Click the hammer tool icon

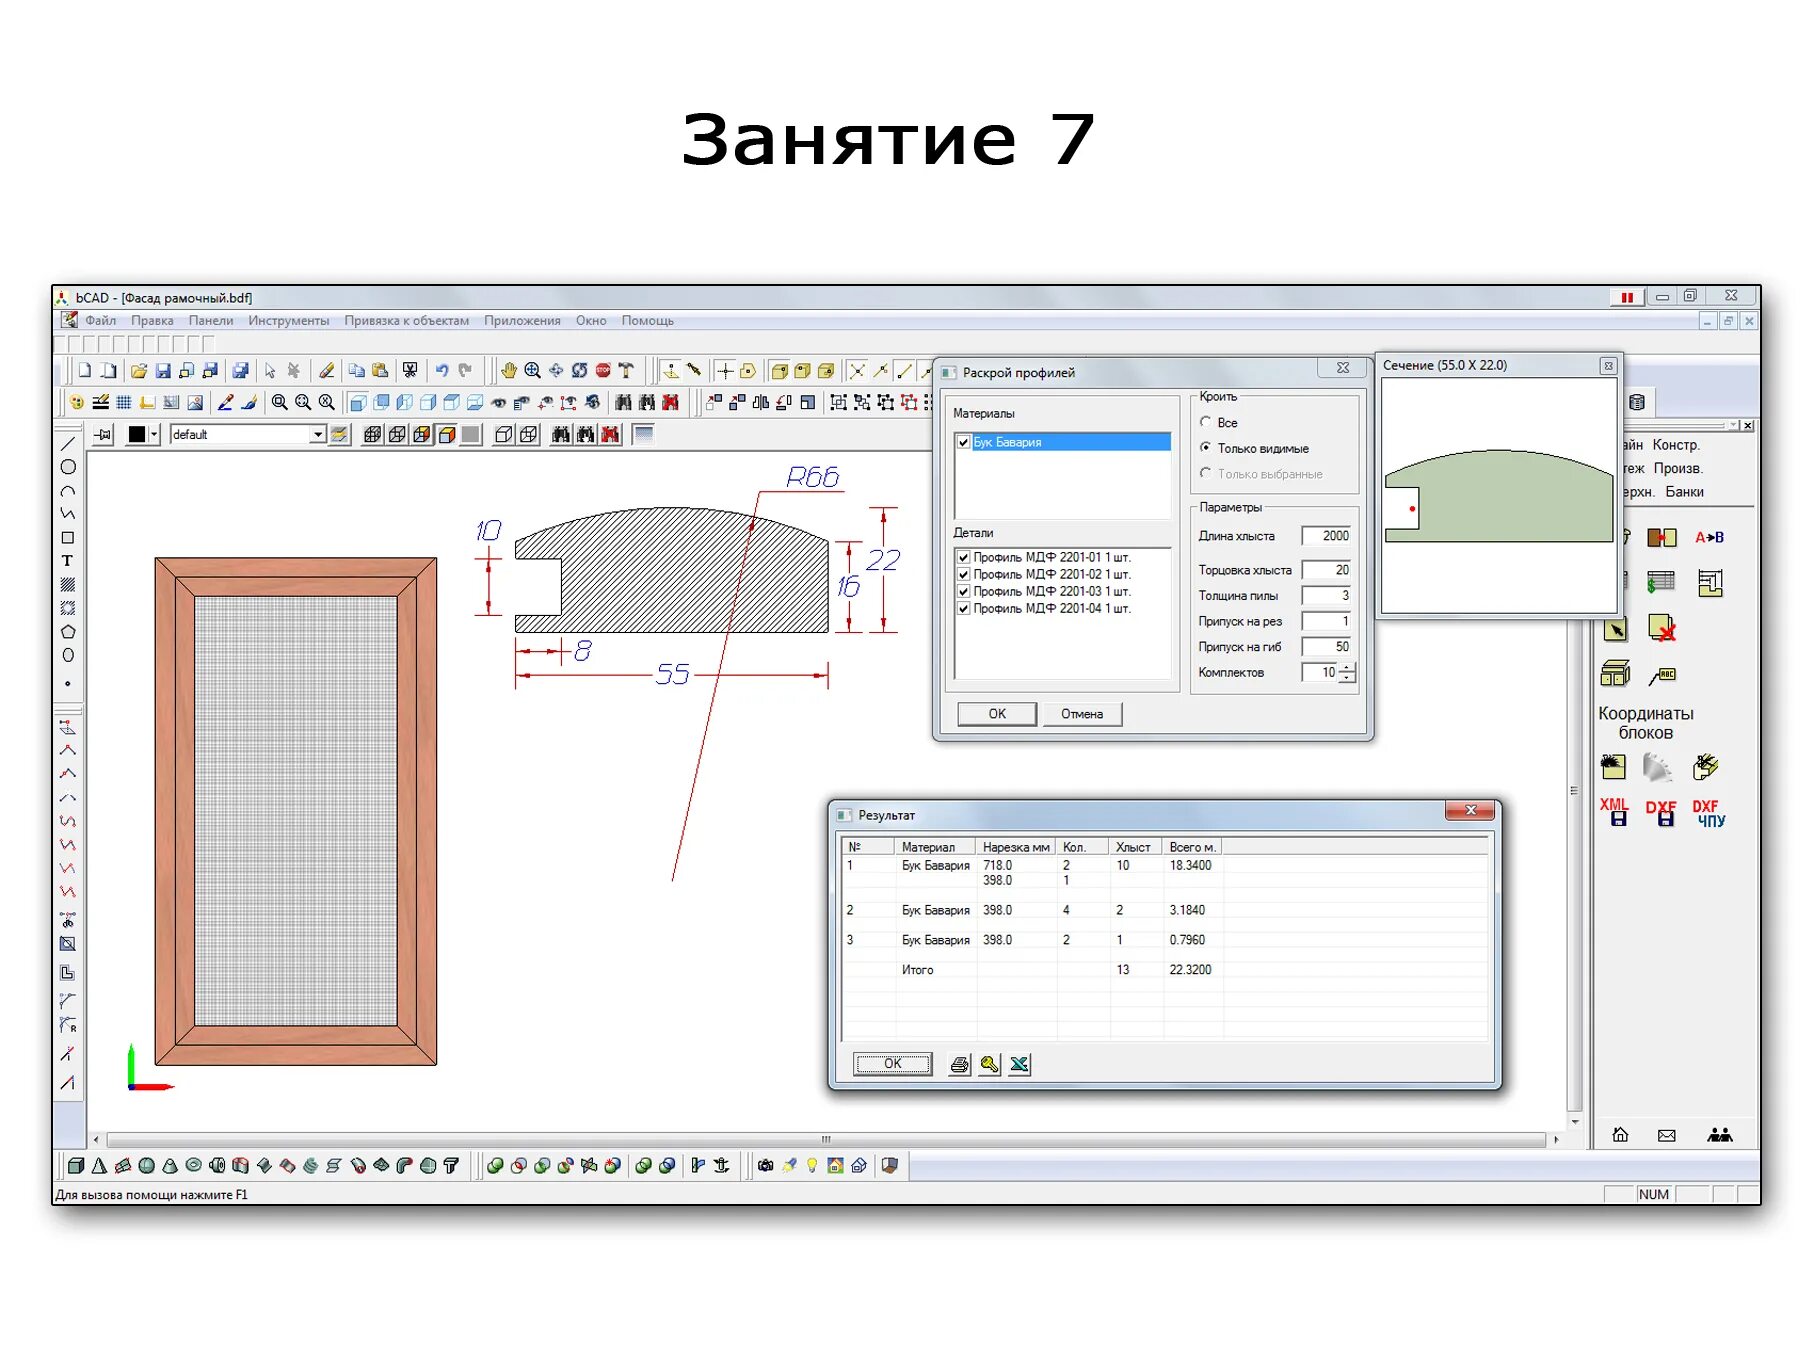coord(626,371)
